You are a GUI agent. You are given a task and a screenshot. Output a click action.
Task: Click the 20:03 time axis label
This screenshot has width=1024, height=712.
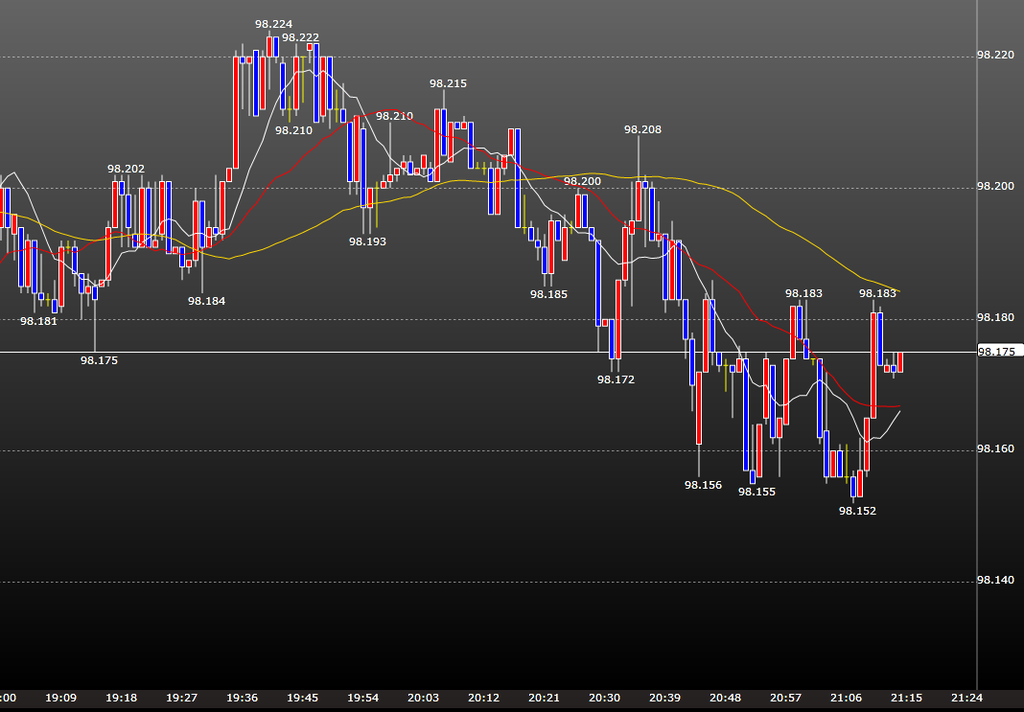point(423,698)
